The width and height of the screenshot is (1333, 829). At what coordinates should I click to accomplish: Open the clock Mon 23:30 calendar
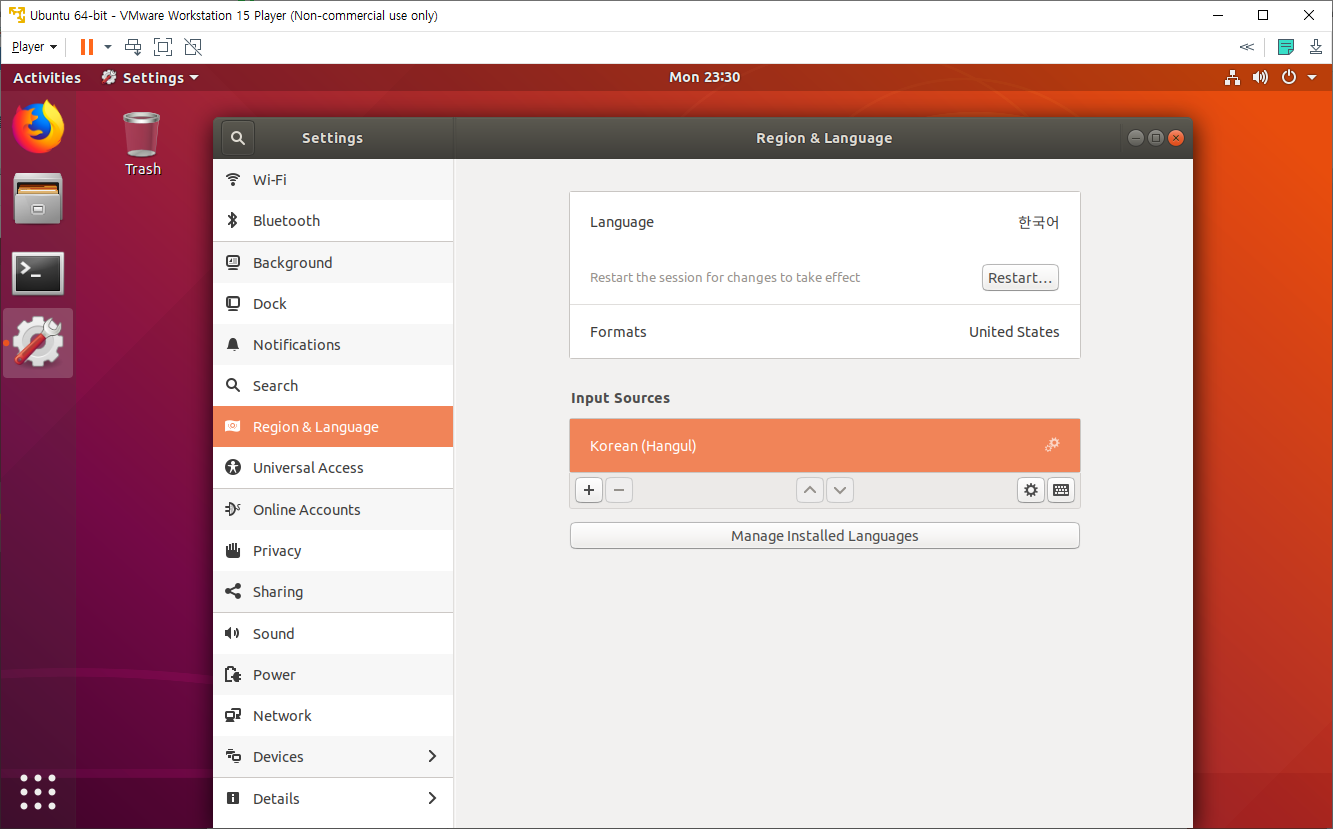(x=705, y=77)
